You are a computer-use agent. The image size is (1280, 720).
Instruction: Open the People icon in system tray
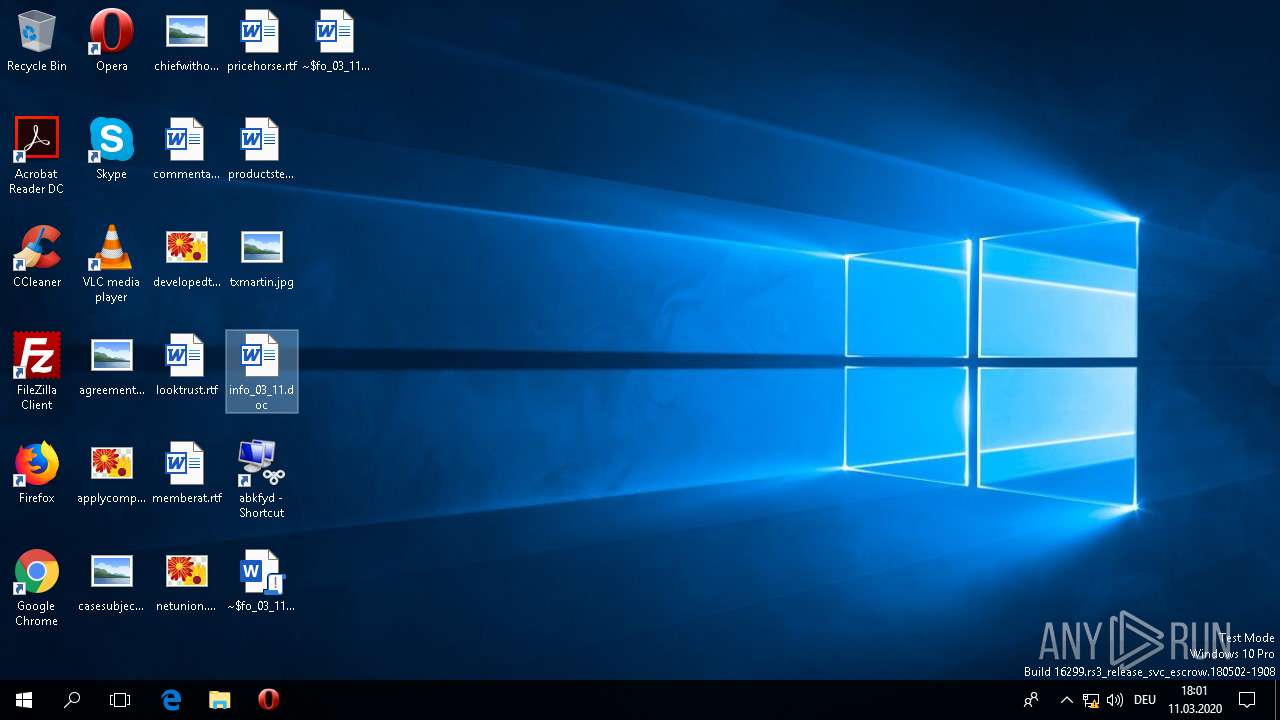pos(1031,700)
